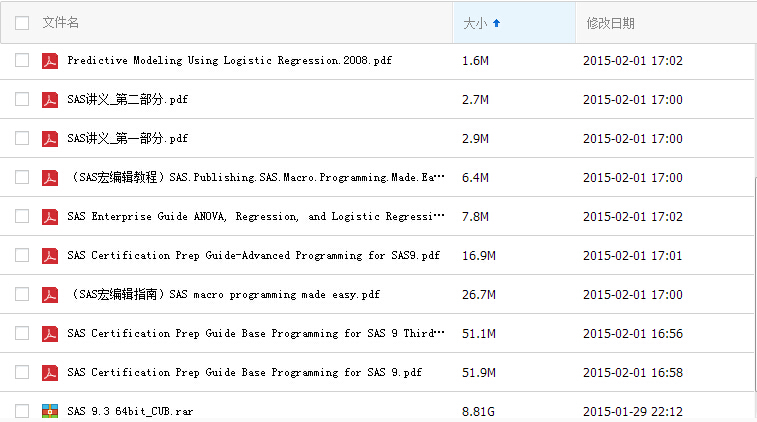Click size value 51.1M
The width and height of the screenshot is (757, 422).
click(x=479, y=334)
